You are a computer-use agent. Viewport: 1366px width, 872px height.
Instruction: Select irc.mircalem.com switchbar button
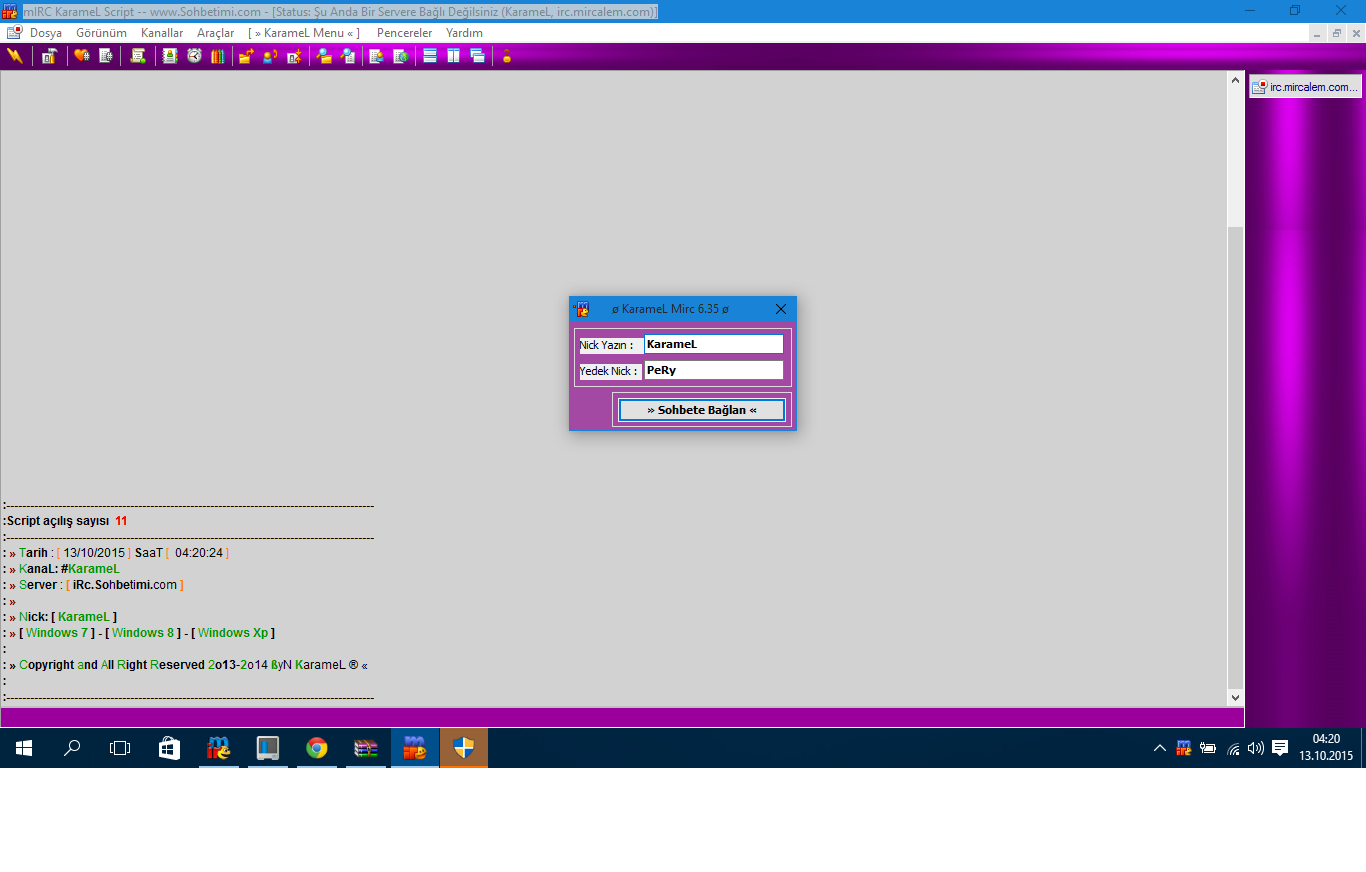[x=1305, y=87]
